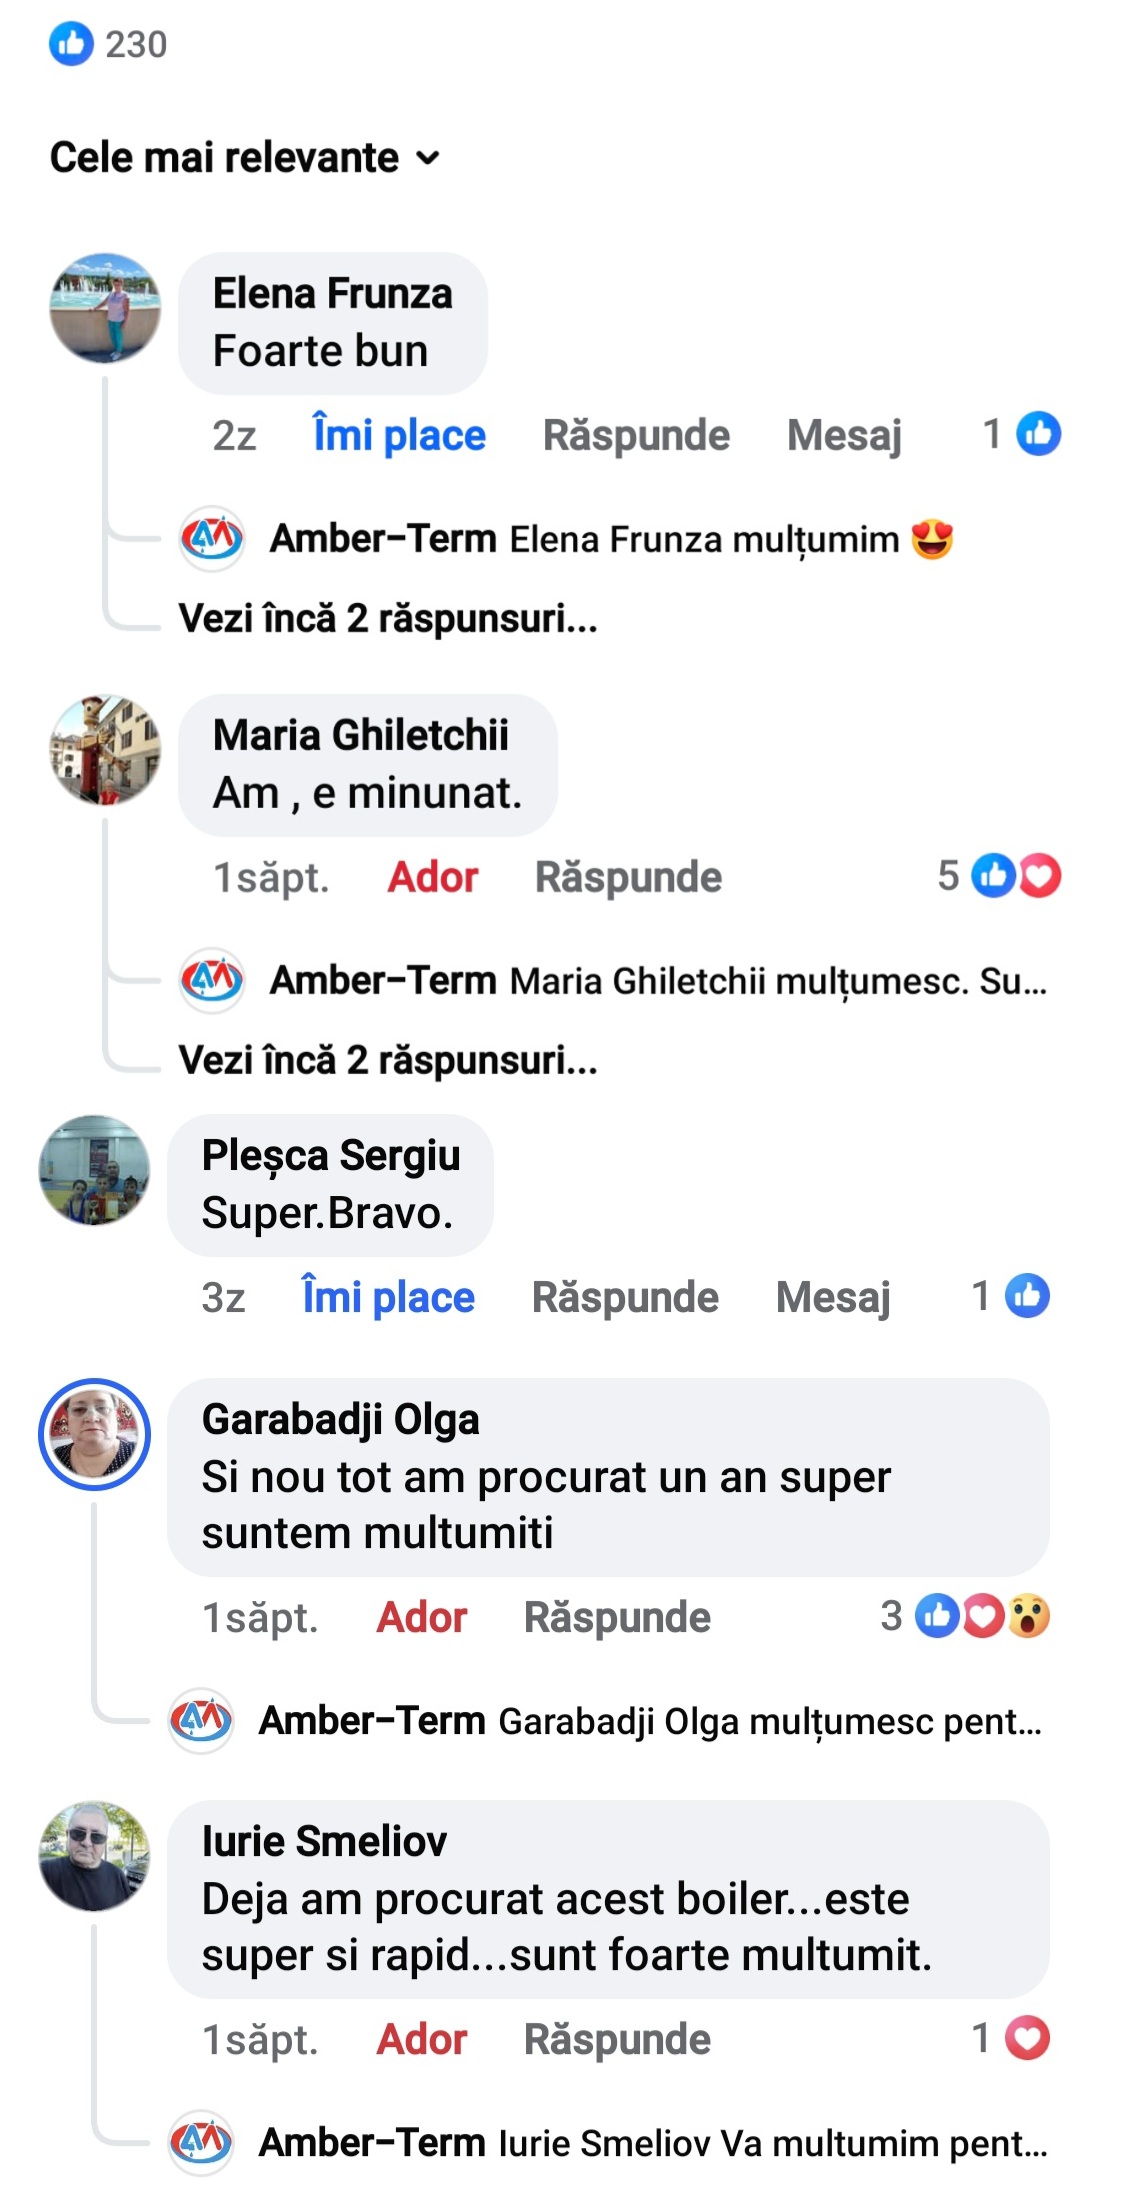This screenshot has width=1130, height=2192.
Task: Open like reaction on Pleșca Sergiu's comment
Action: pyautogui.click(x=1027, y=1296)
